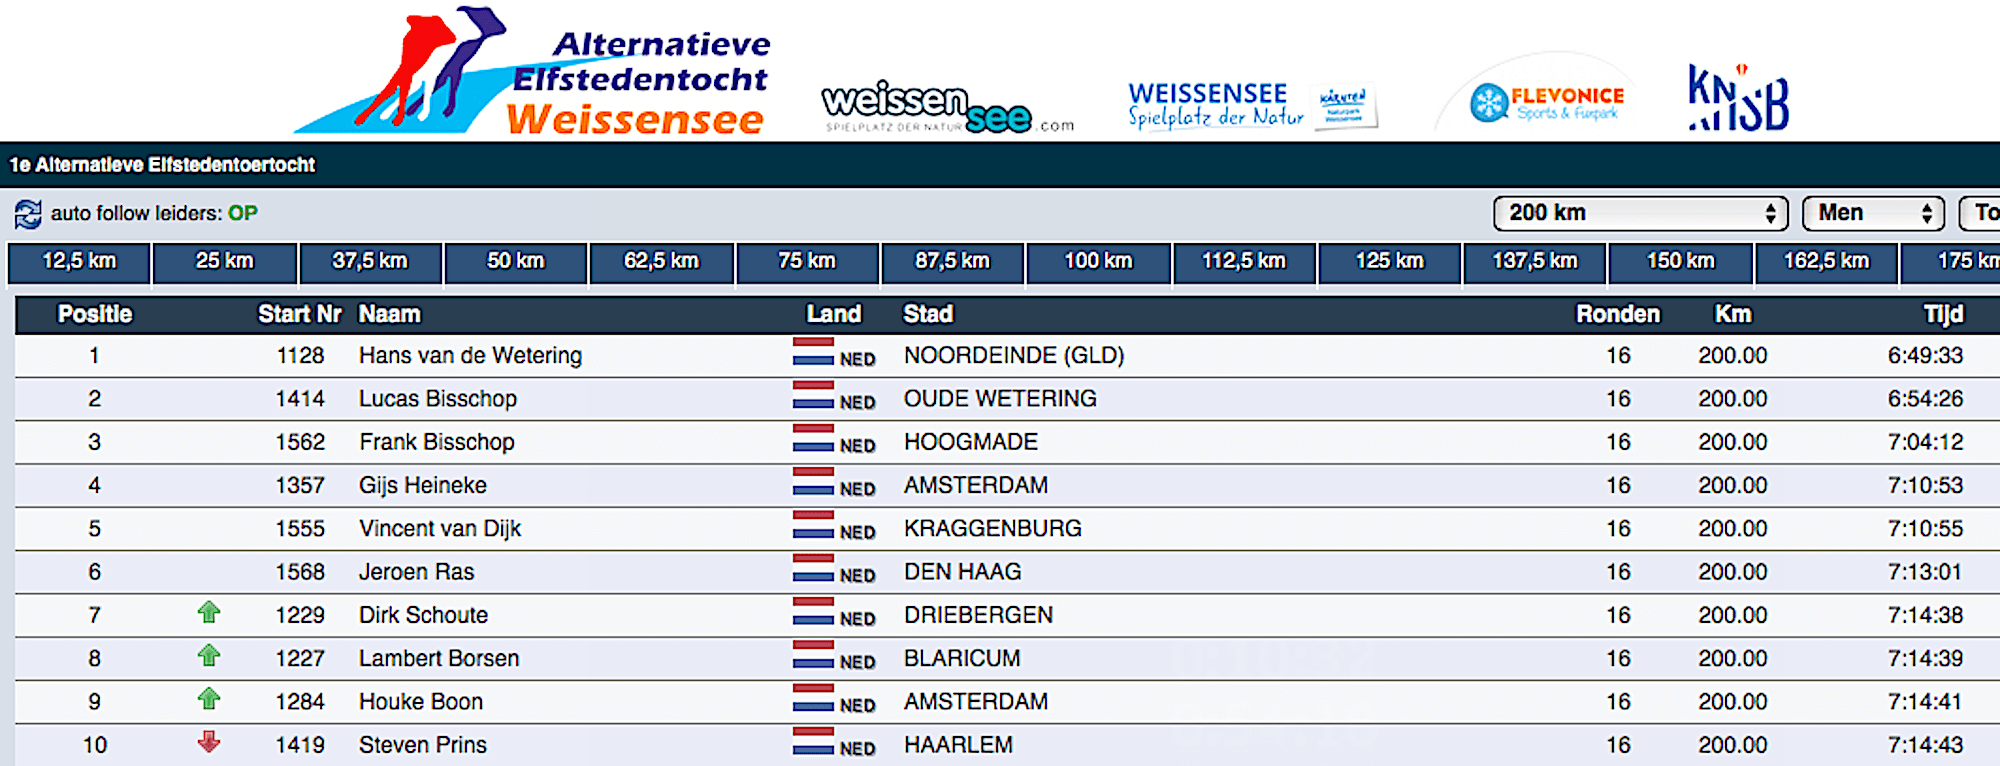Screen dimensions: 2000x766
Task: Click the Weissensee Spielplatz der Natur logo
Action: (x=1252, y=106)
